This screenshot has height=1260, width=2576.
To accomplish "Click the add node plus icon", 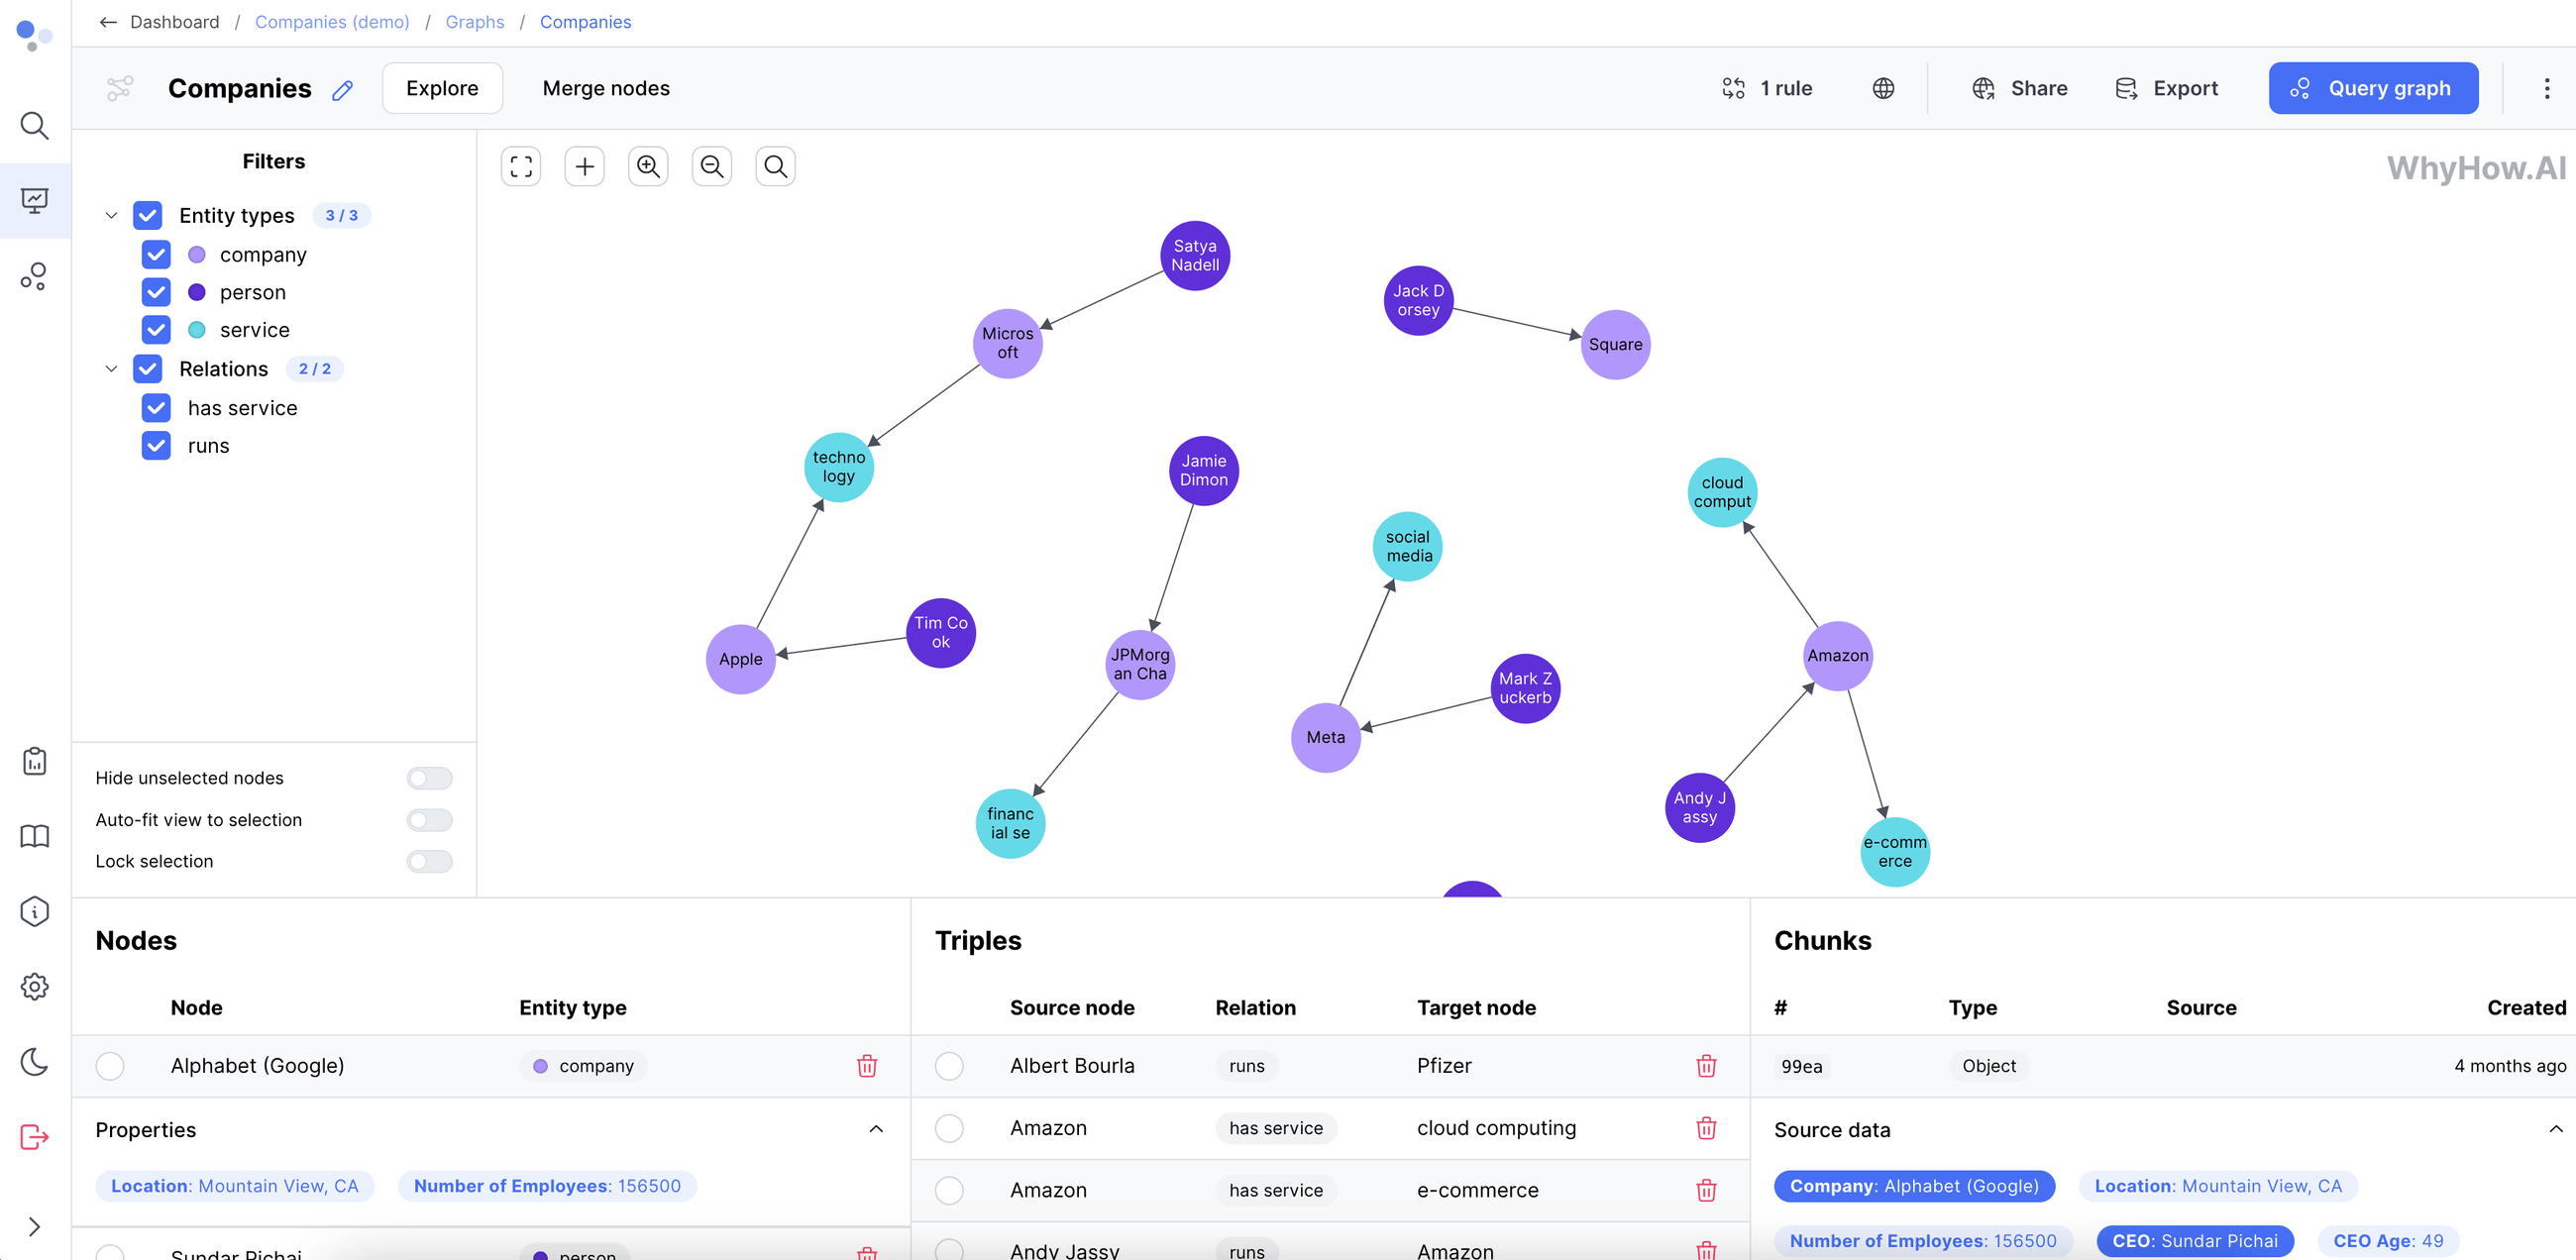I will (585, 166).
